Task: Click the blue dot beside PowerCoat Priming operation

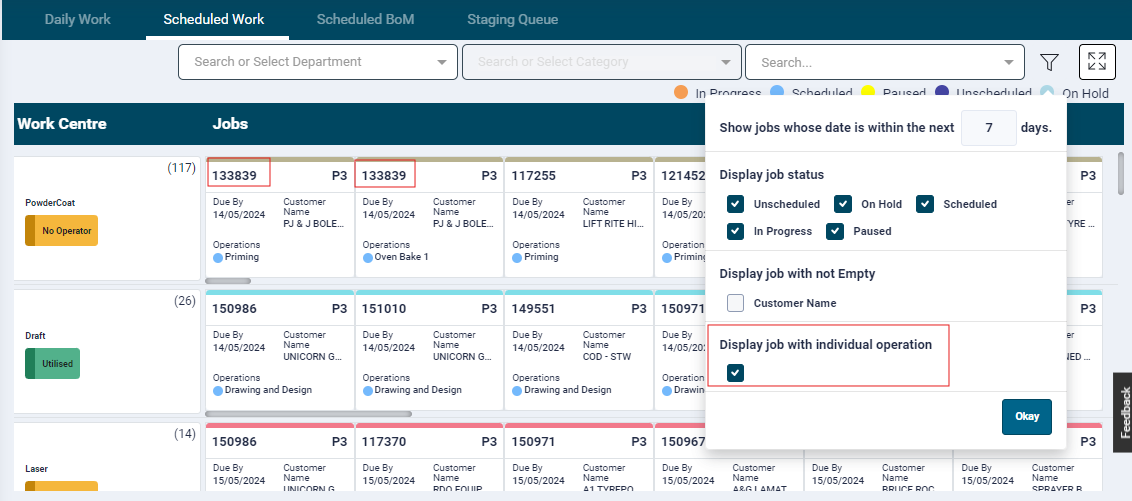Action: pos(218,257)
